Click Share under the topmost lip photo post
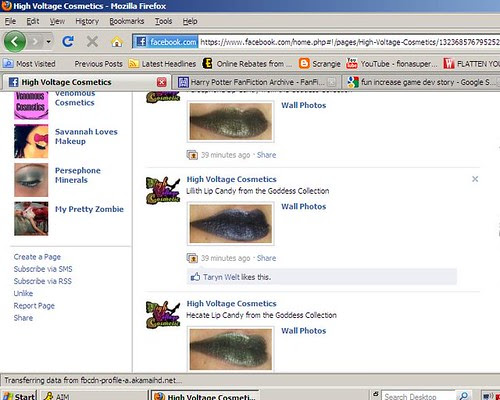 click(266, 155)
